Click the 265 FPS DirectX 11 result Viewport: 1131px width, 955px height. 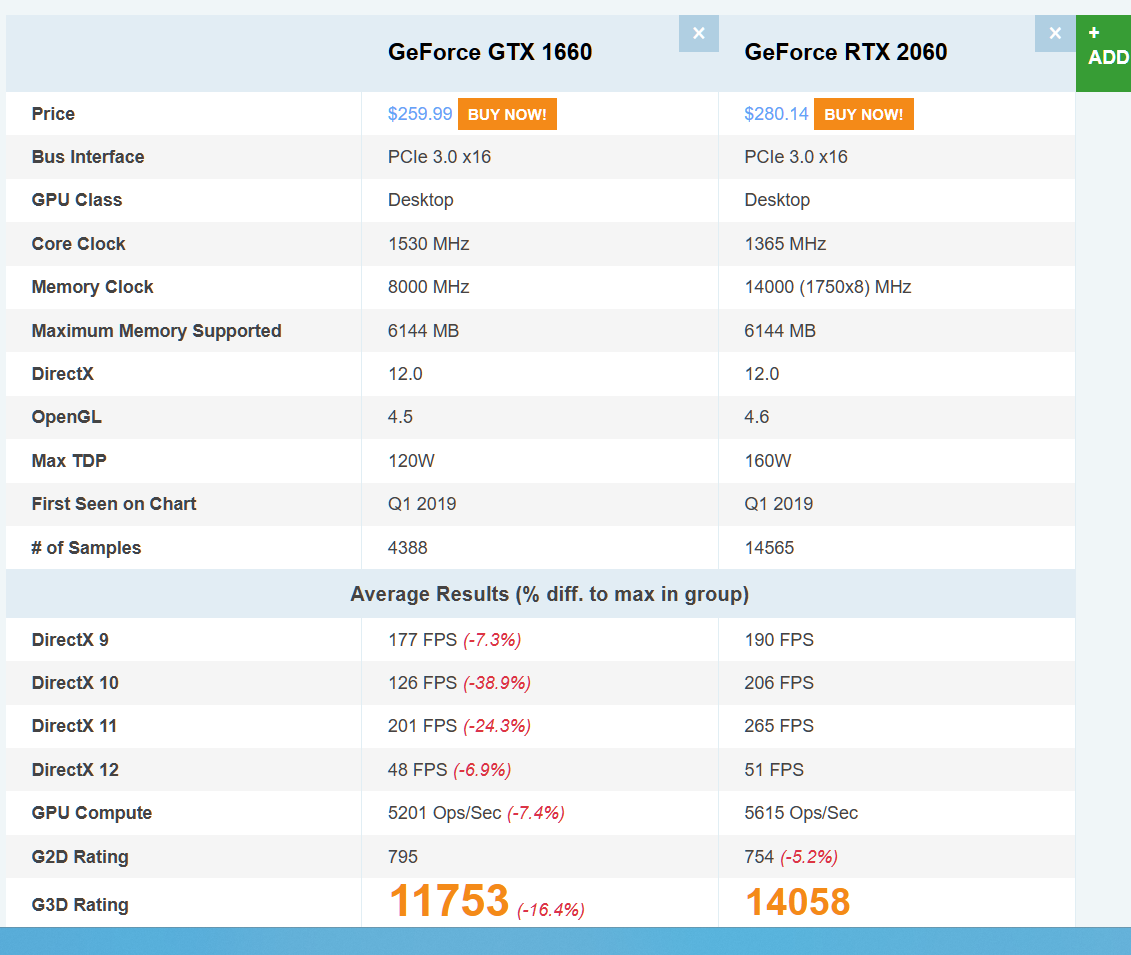[779, 726]
